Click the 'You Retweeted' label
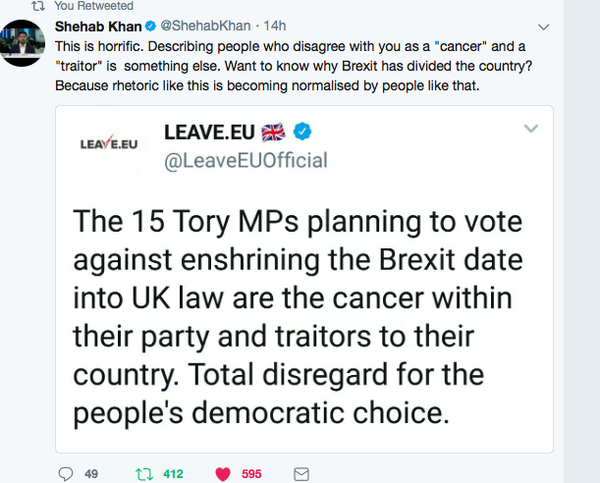600x483 pixels. (93, 6)
